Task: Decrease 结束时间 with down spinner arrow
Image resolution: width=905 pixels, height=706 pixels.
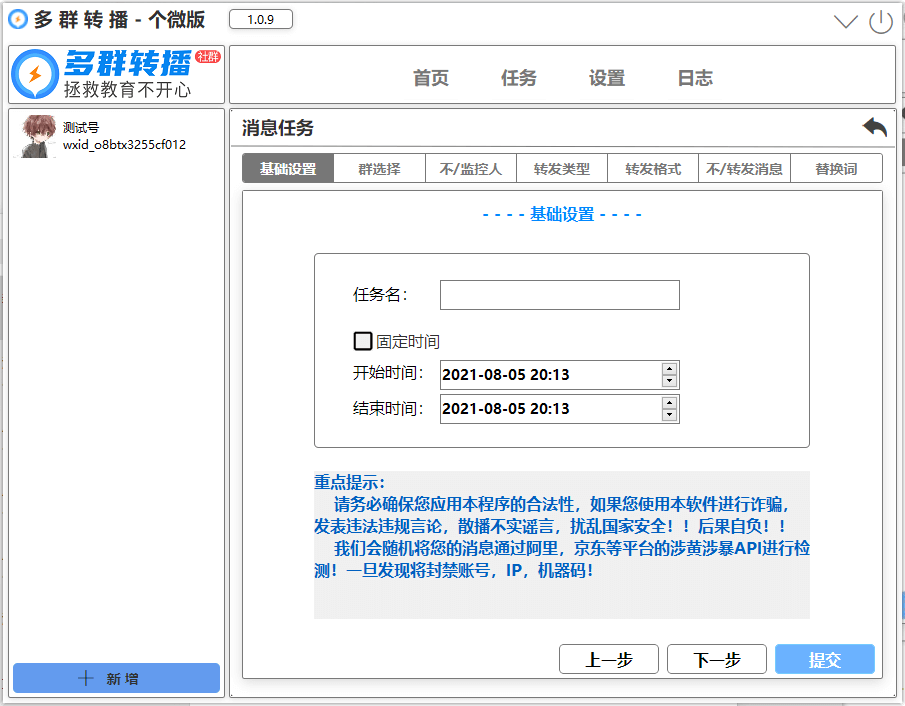Action: click(670, 415)
